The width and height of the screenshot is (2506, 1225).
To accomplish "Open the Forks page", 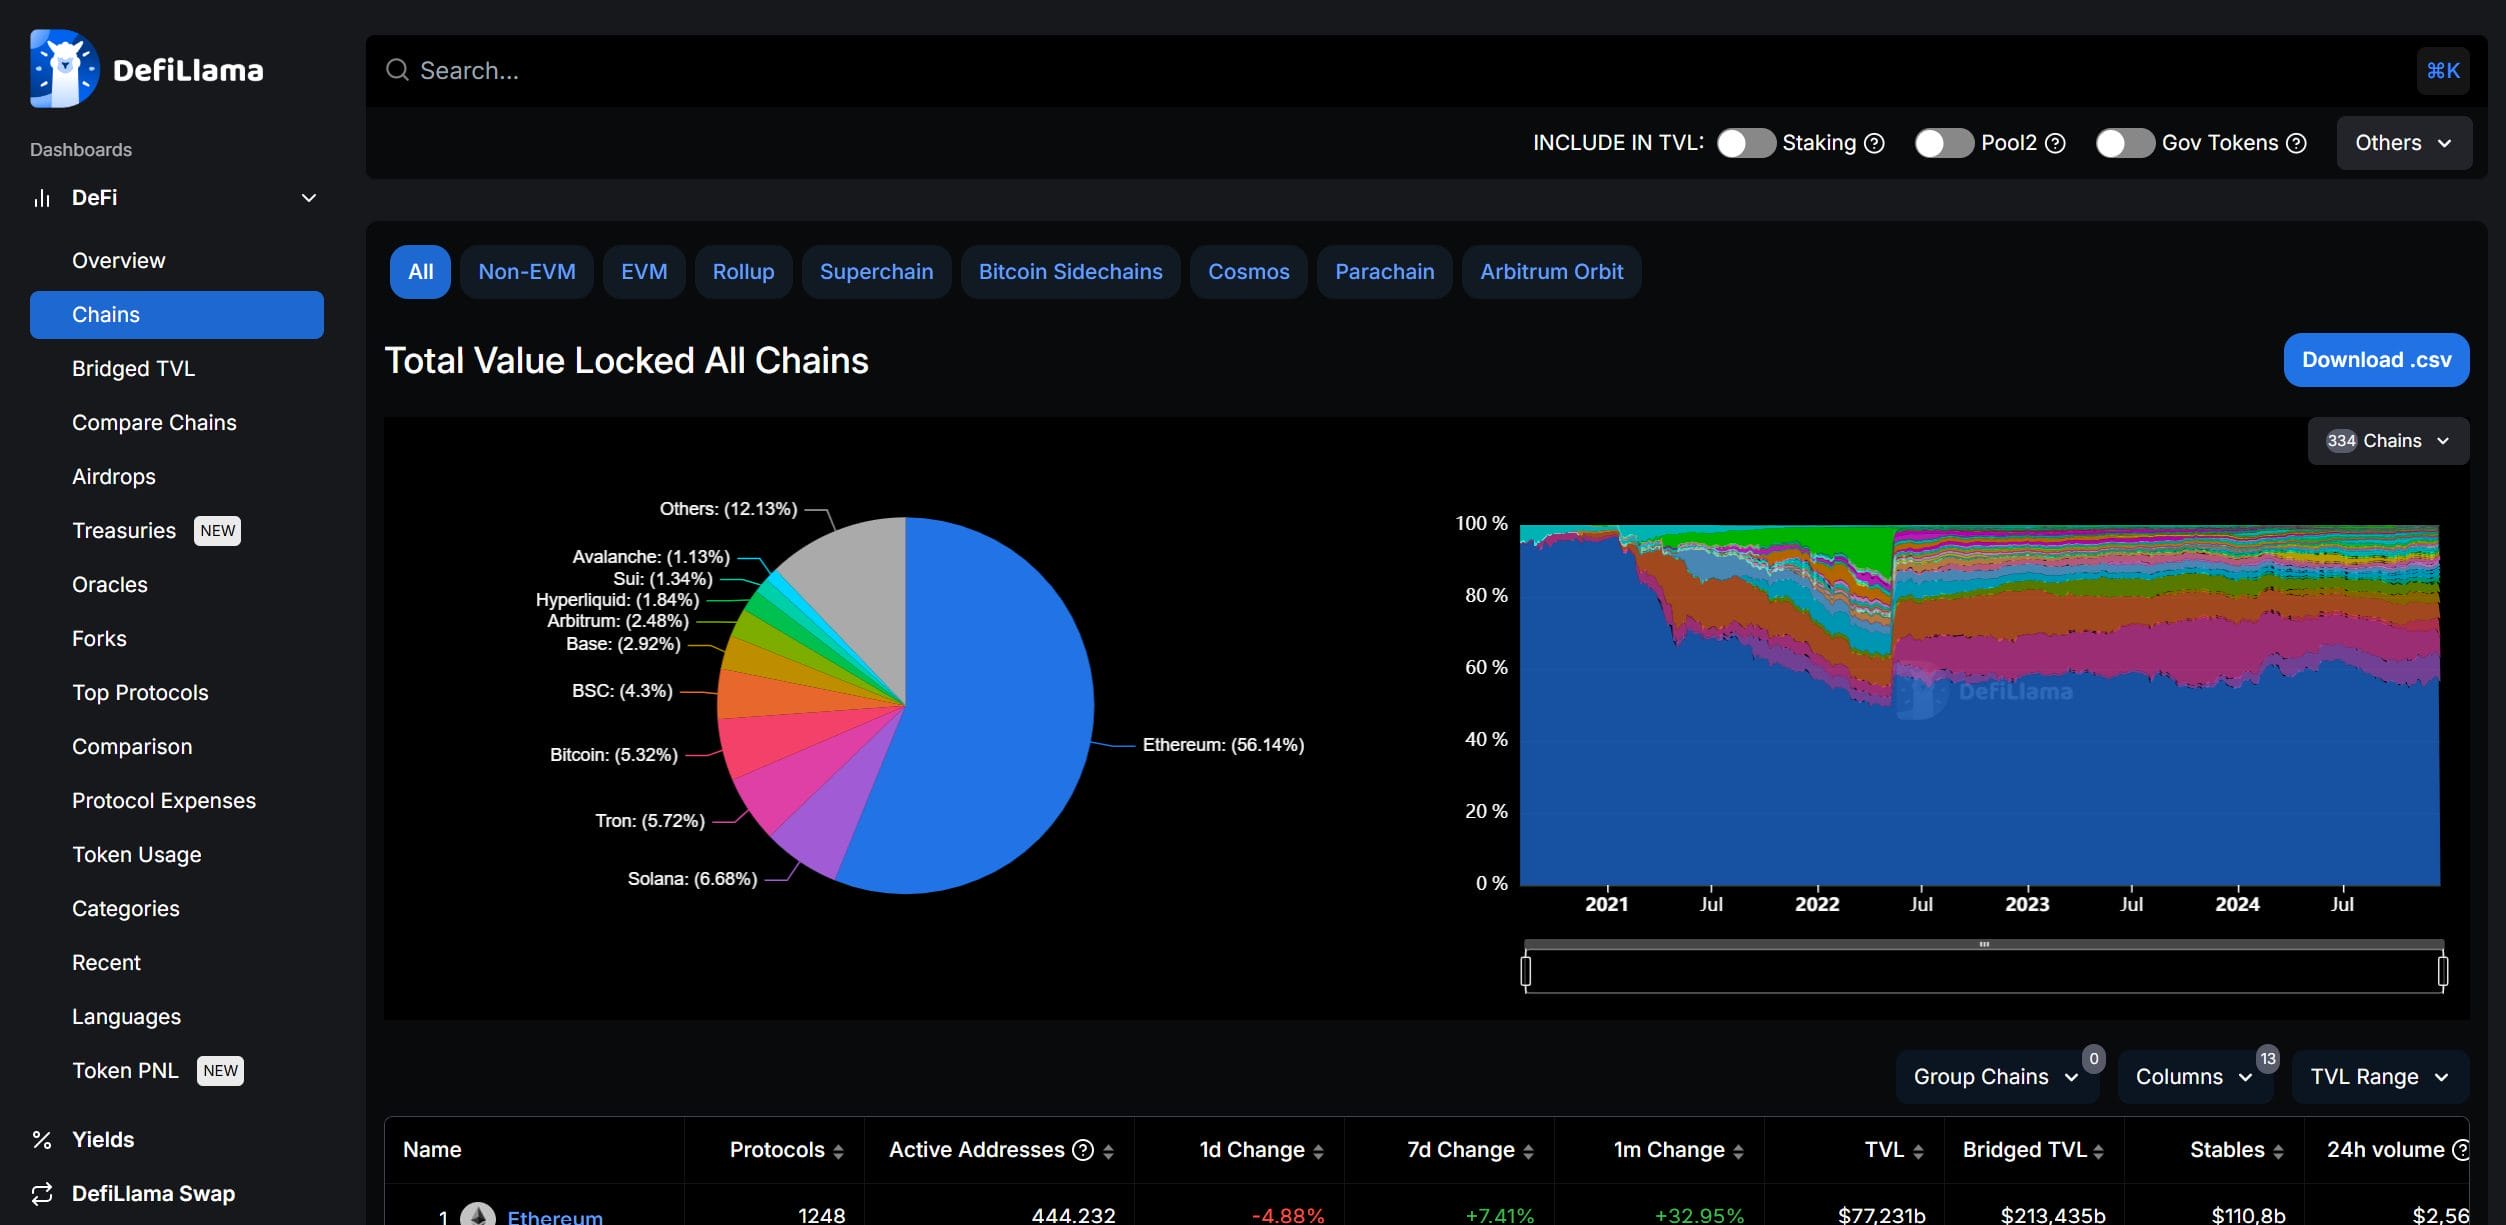I will tap(99, 639).
